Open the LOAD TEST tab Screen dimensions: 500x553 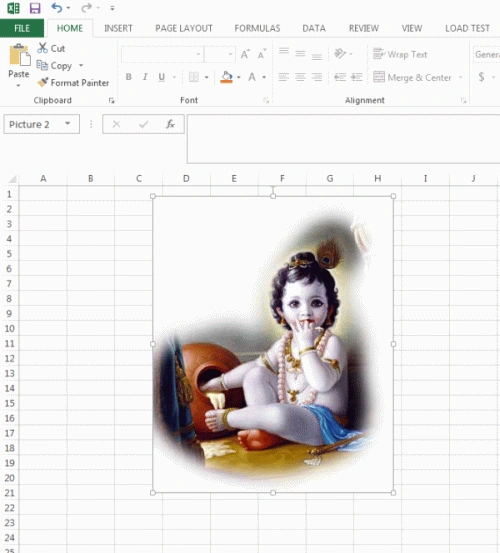[467, 28]
